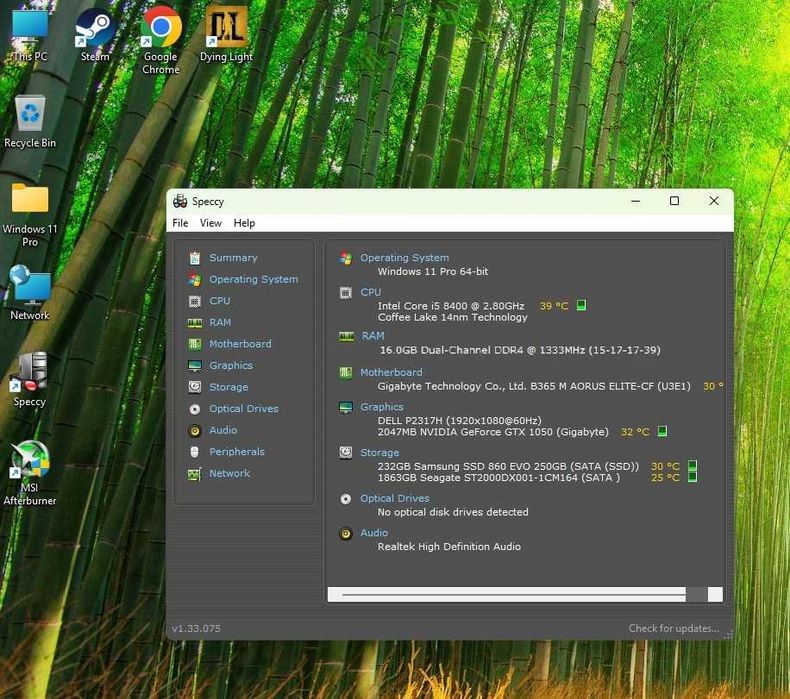The width and height of the screenshot is (790, 699).
Task: Click the Check for updates link
Action: coord(673,629)
